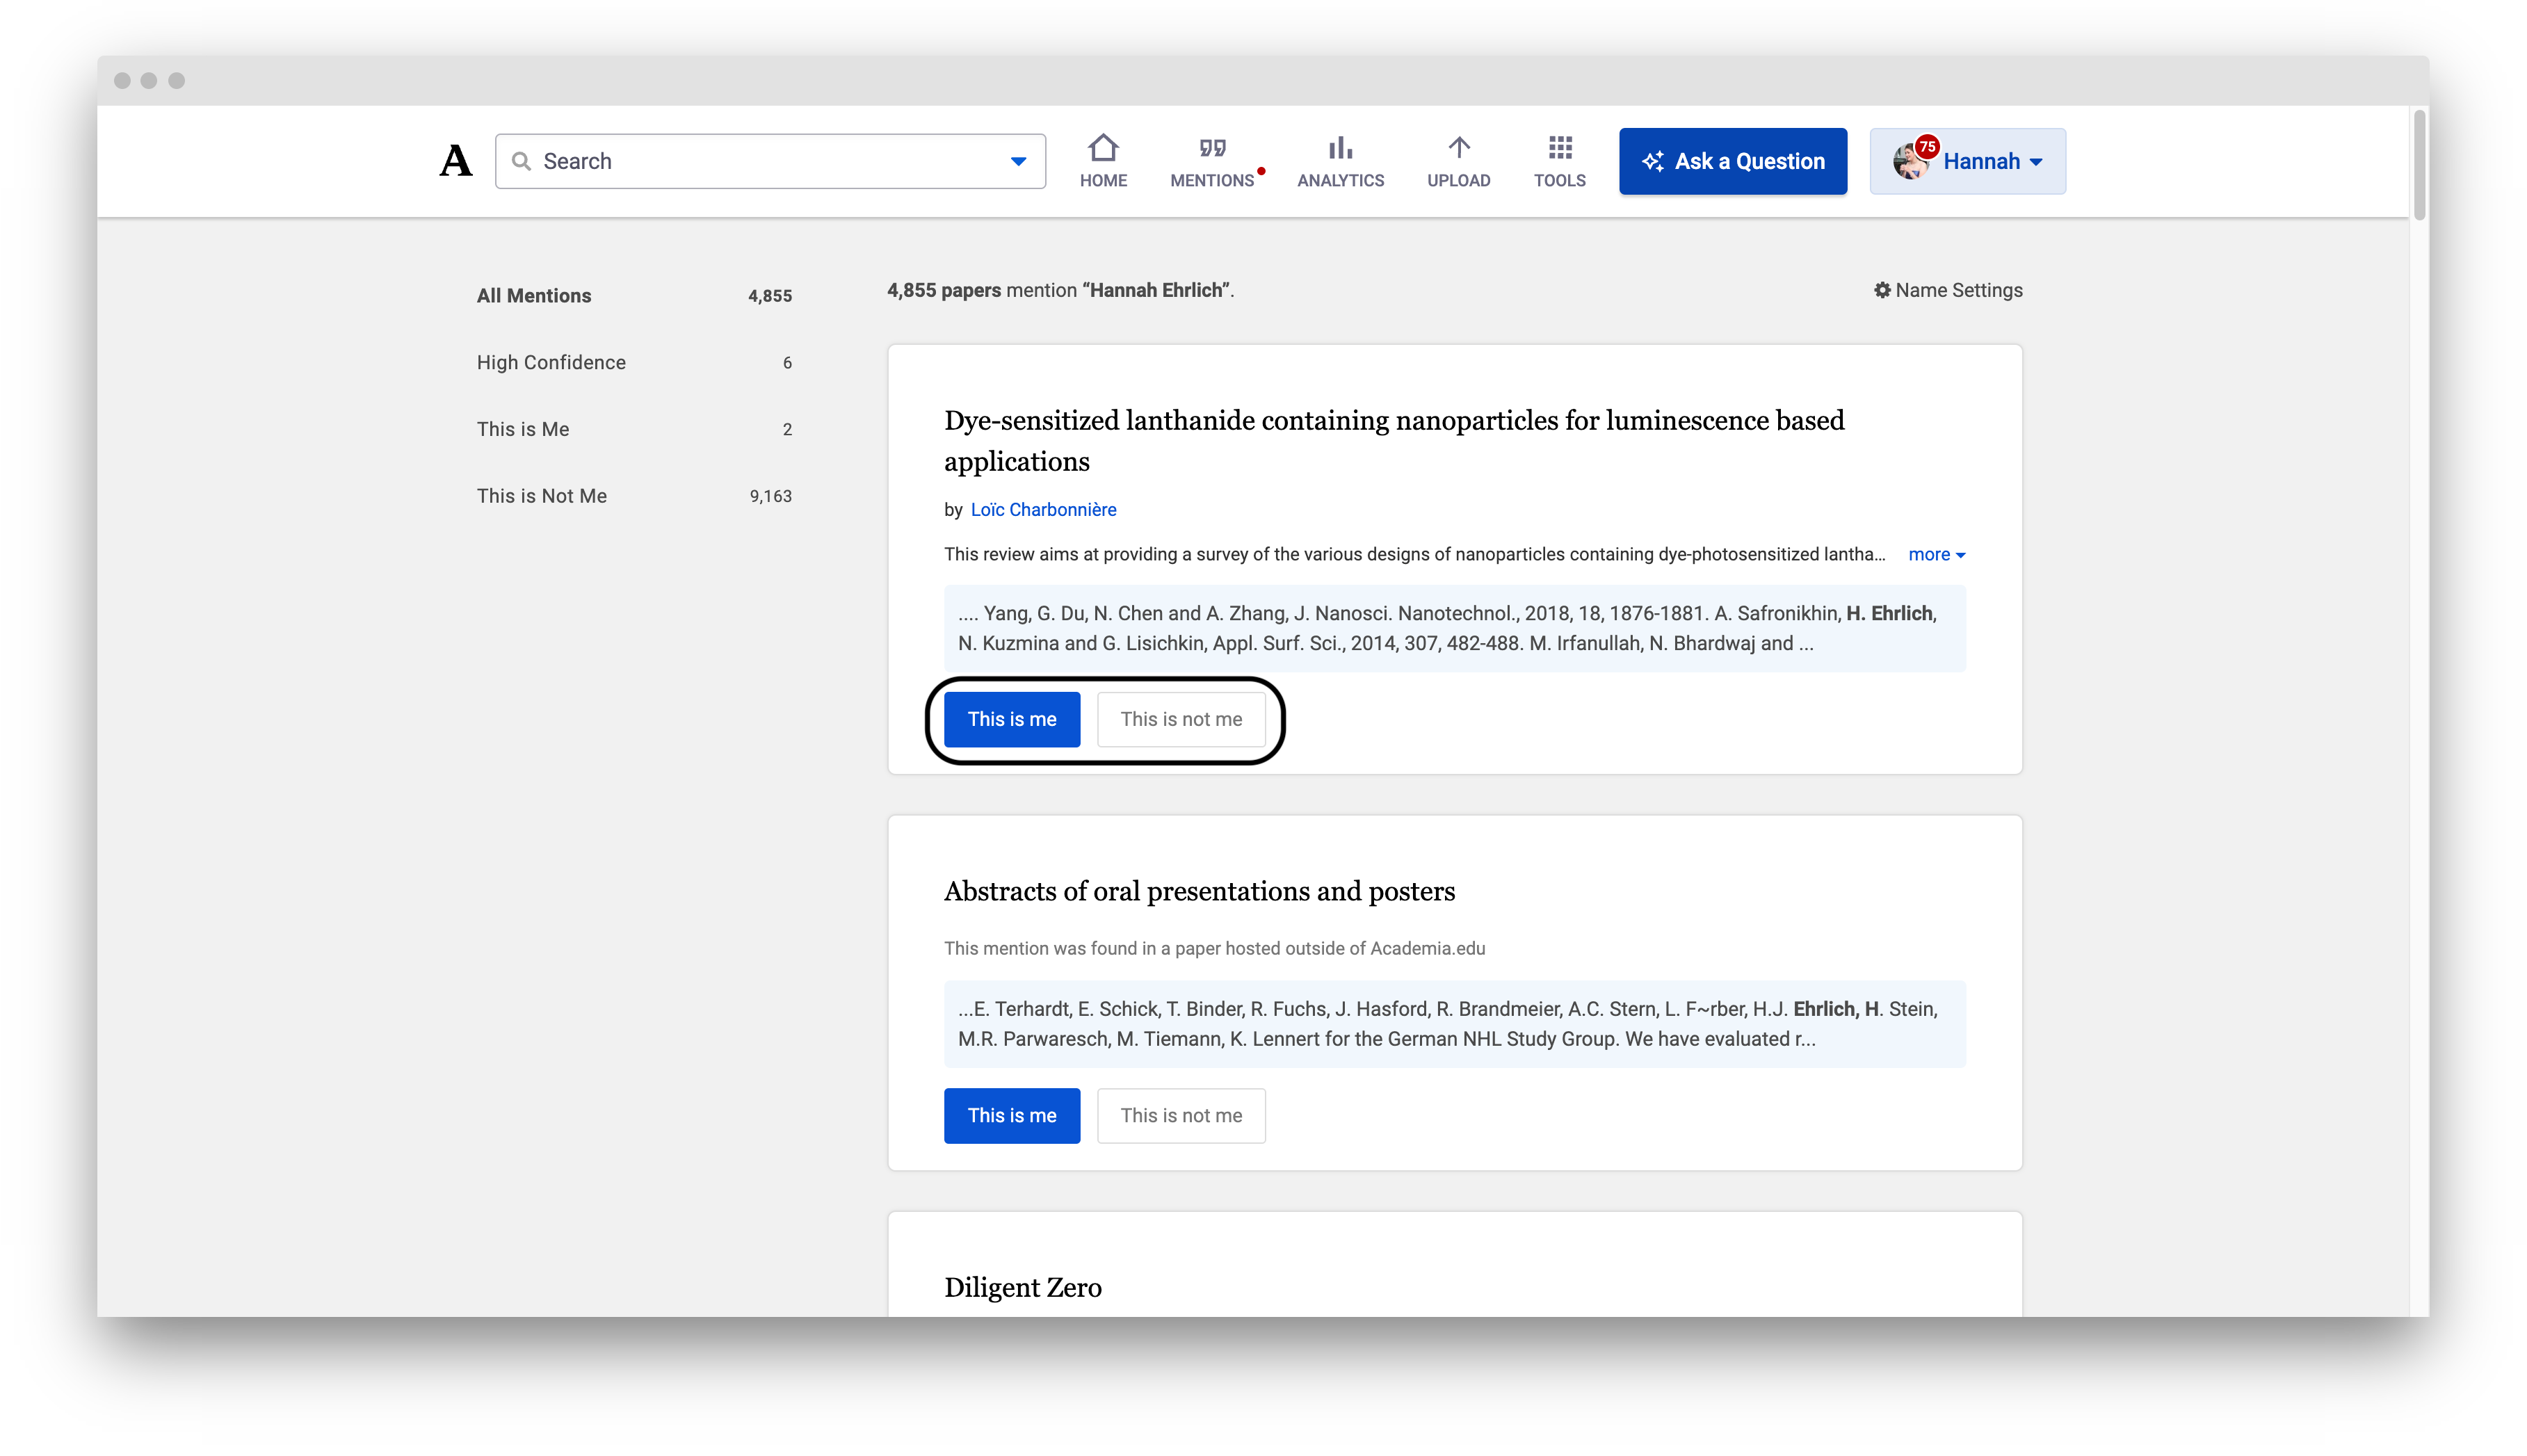Focus the Search input field
Viewport: 2527px width, 1456px height.
tap(770, 161)
